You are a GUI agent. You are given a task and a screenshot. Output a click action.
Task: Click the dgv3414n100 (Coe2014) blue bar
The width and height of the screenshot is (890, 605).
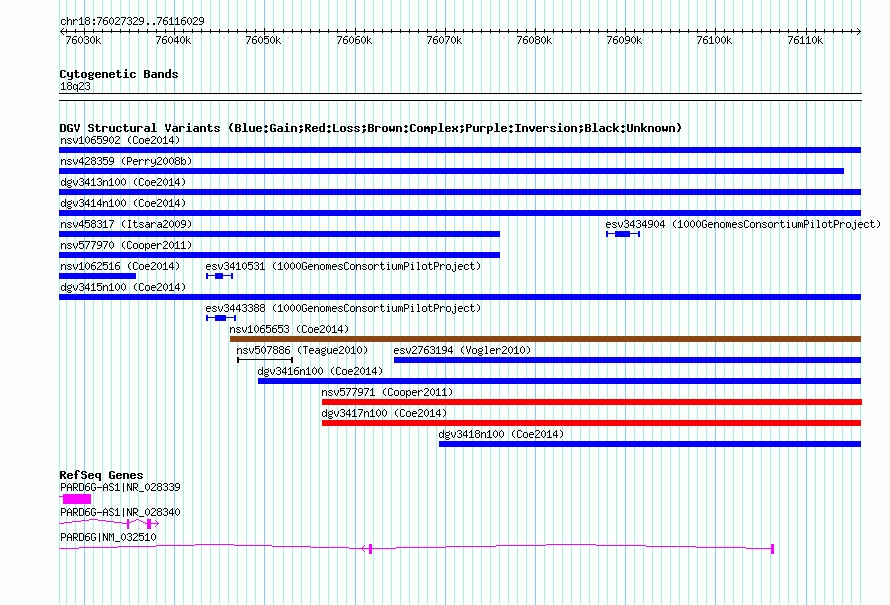460,213
